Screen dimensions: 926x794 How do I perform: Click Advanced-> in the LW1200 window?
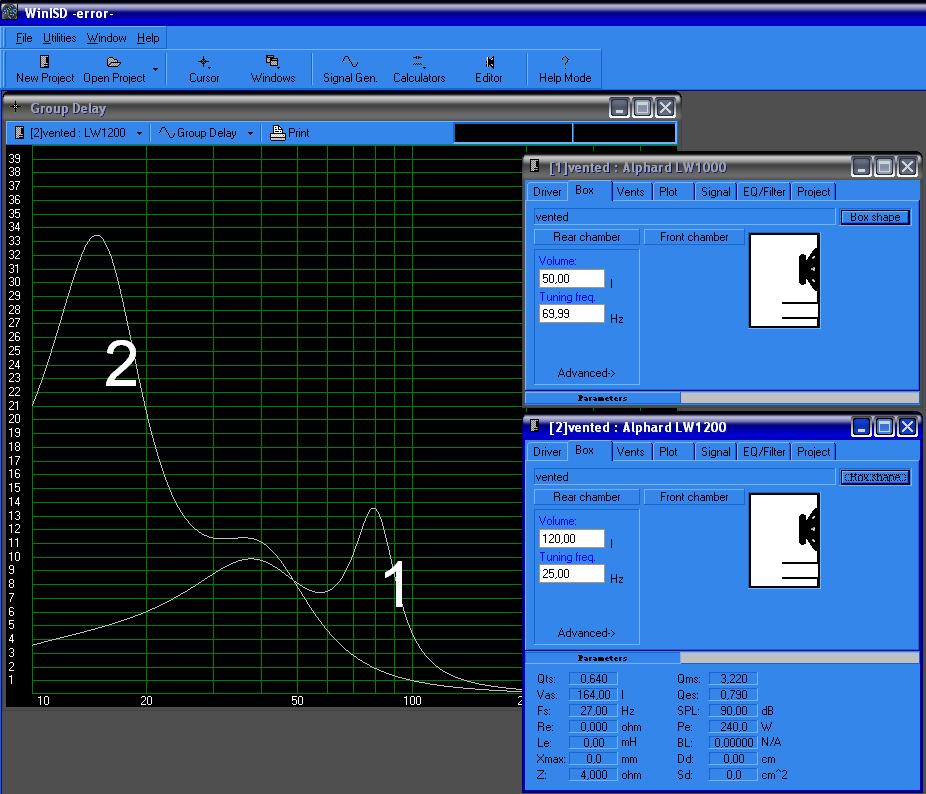pos(586,633)
